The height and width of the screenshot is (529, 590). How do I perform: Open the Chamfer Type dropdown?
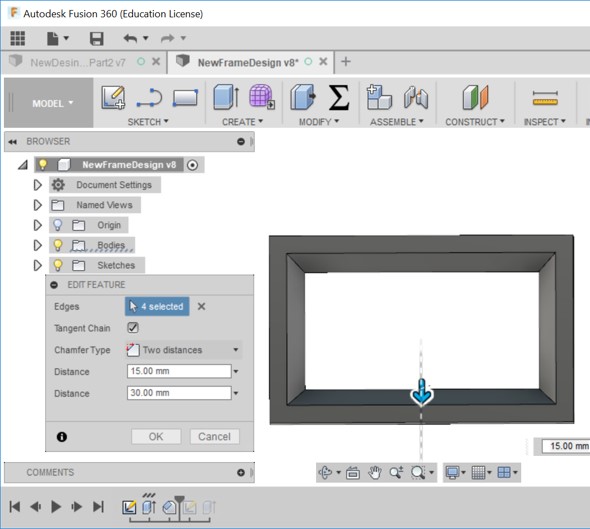(183, 350)
